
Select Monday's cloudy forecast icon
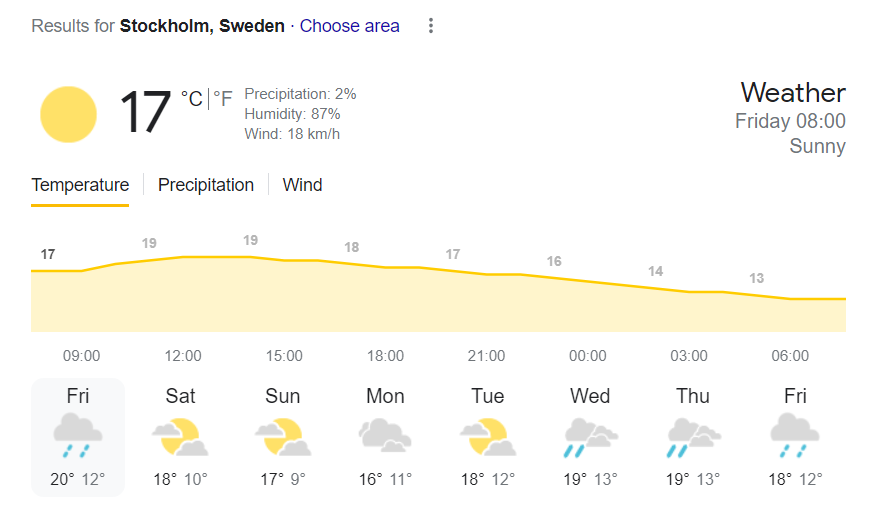[x=385, y=435]
